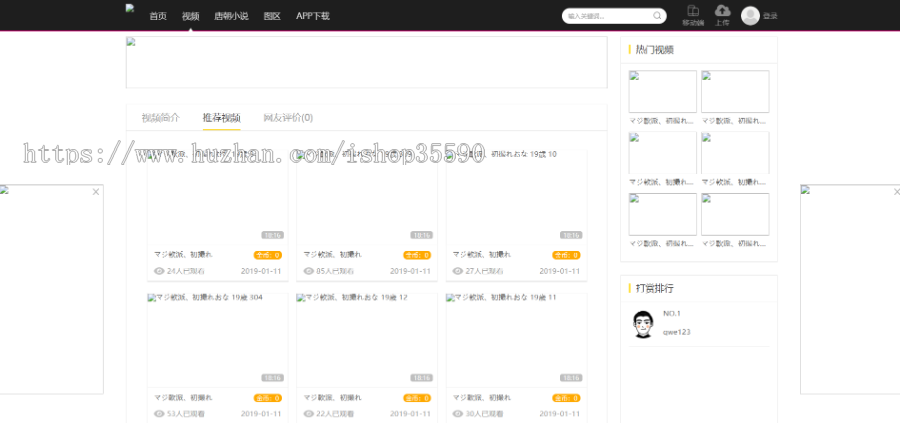Click the qwe123 user avatar
Image resolution: width=900 pixels, height=423 pixels.
(x=643, y=324)
